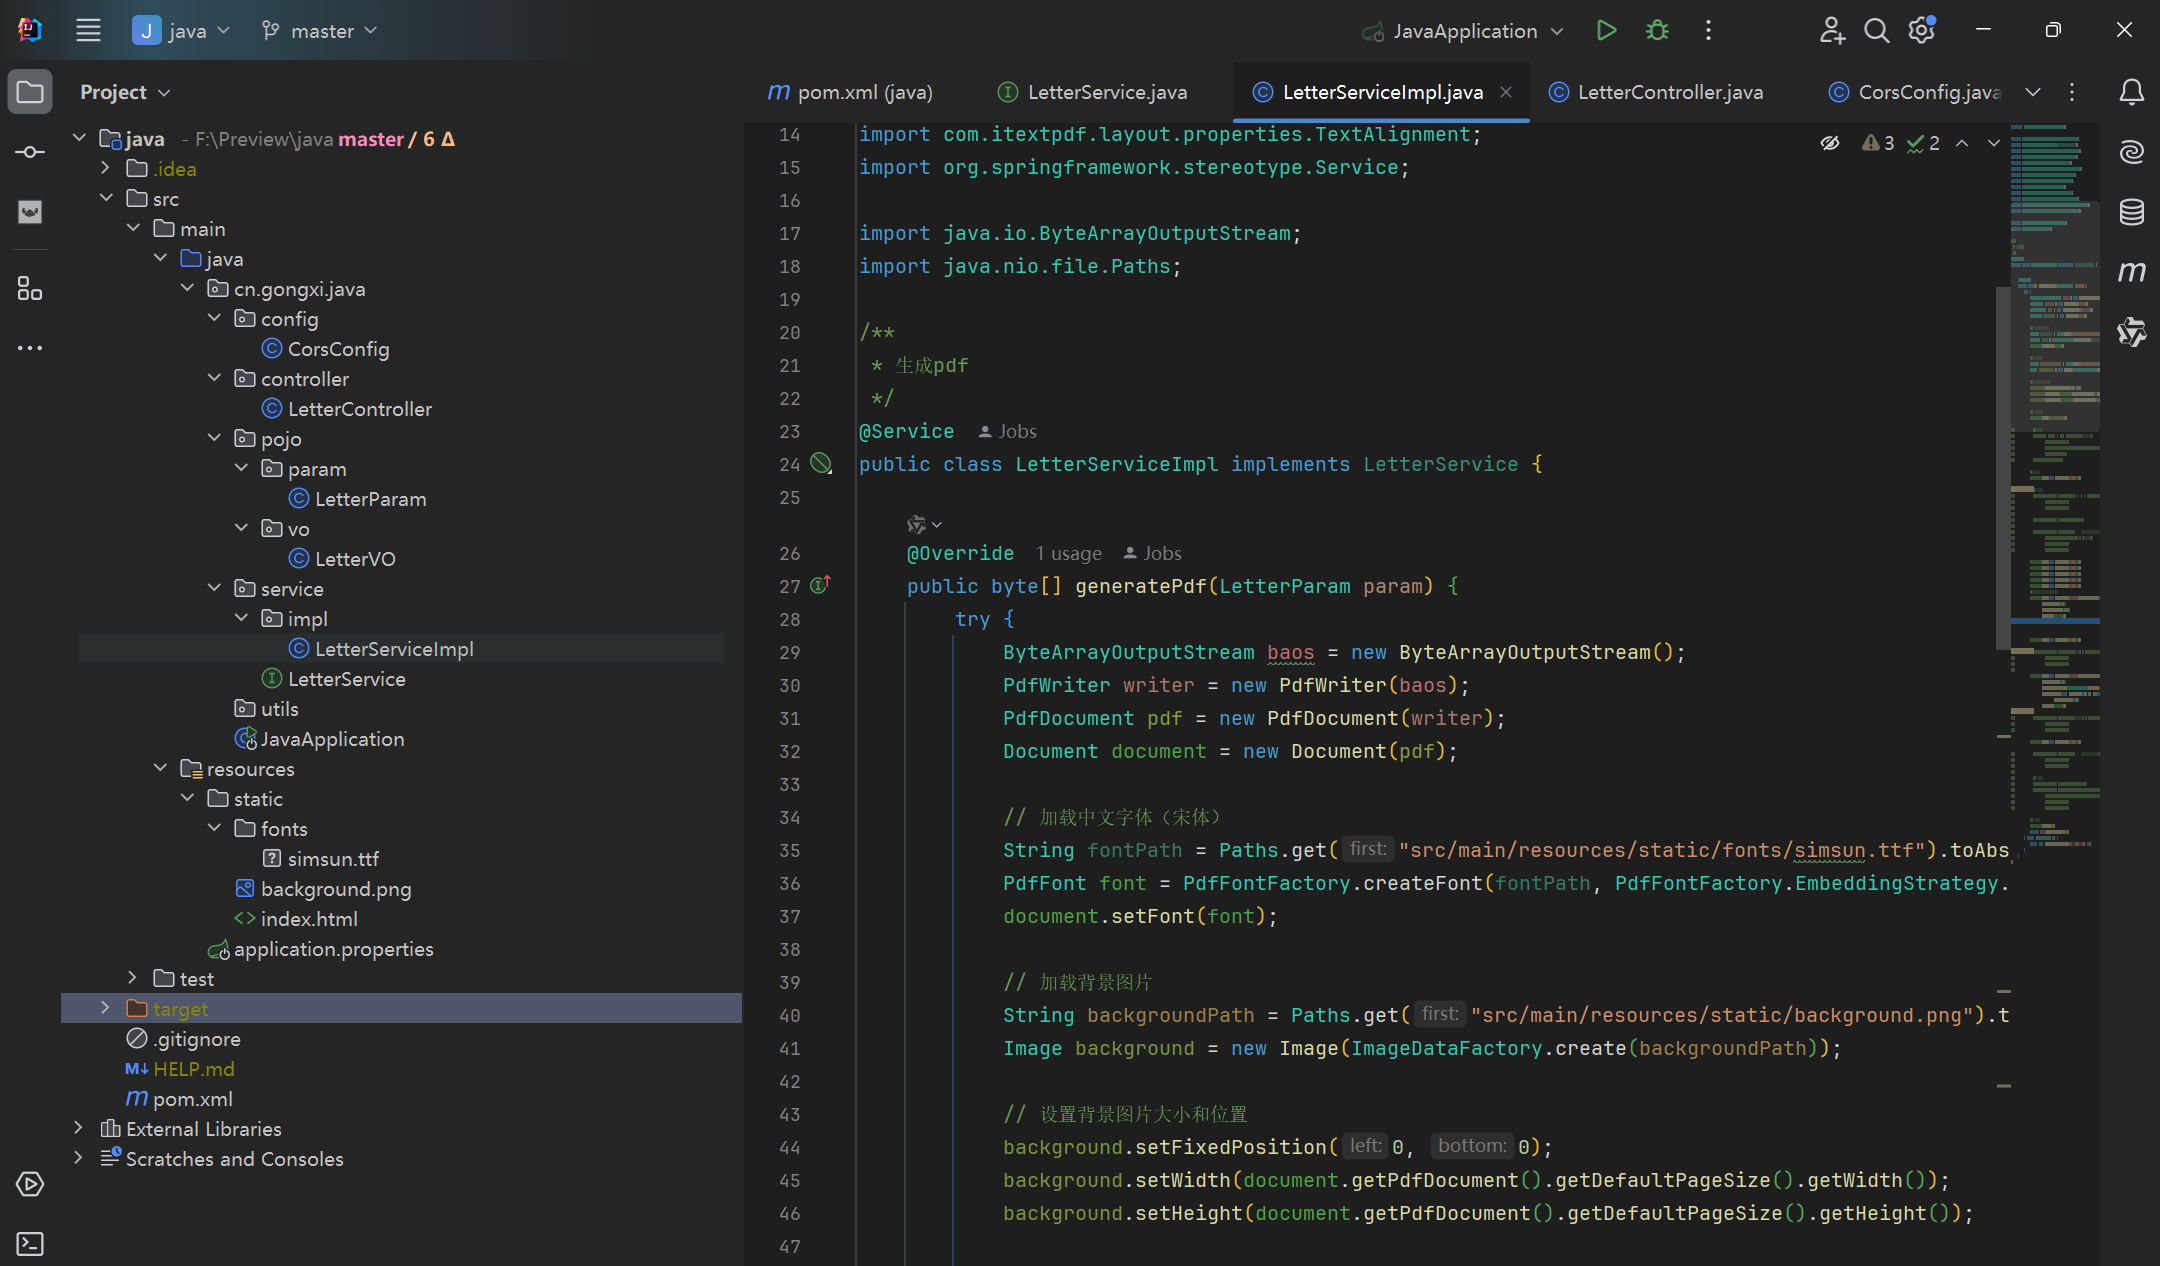Expand the .idea folder
Image resolution: width=2160 pixels, height=1266 pixels.
tap(105, 168)
